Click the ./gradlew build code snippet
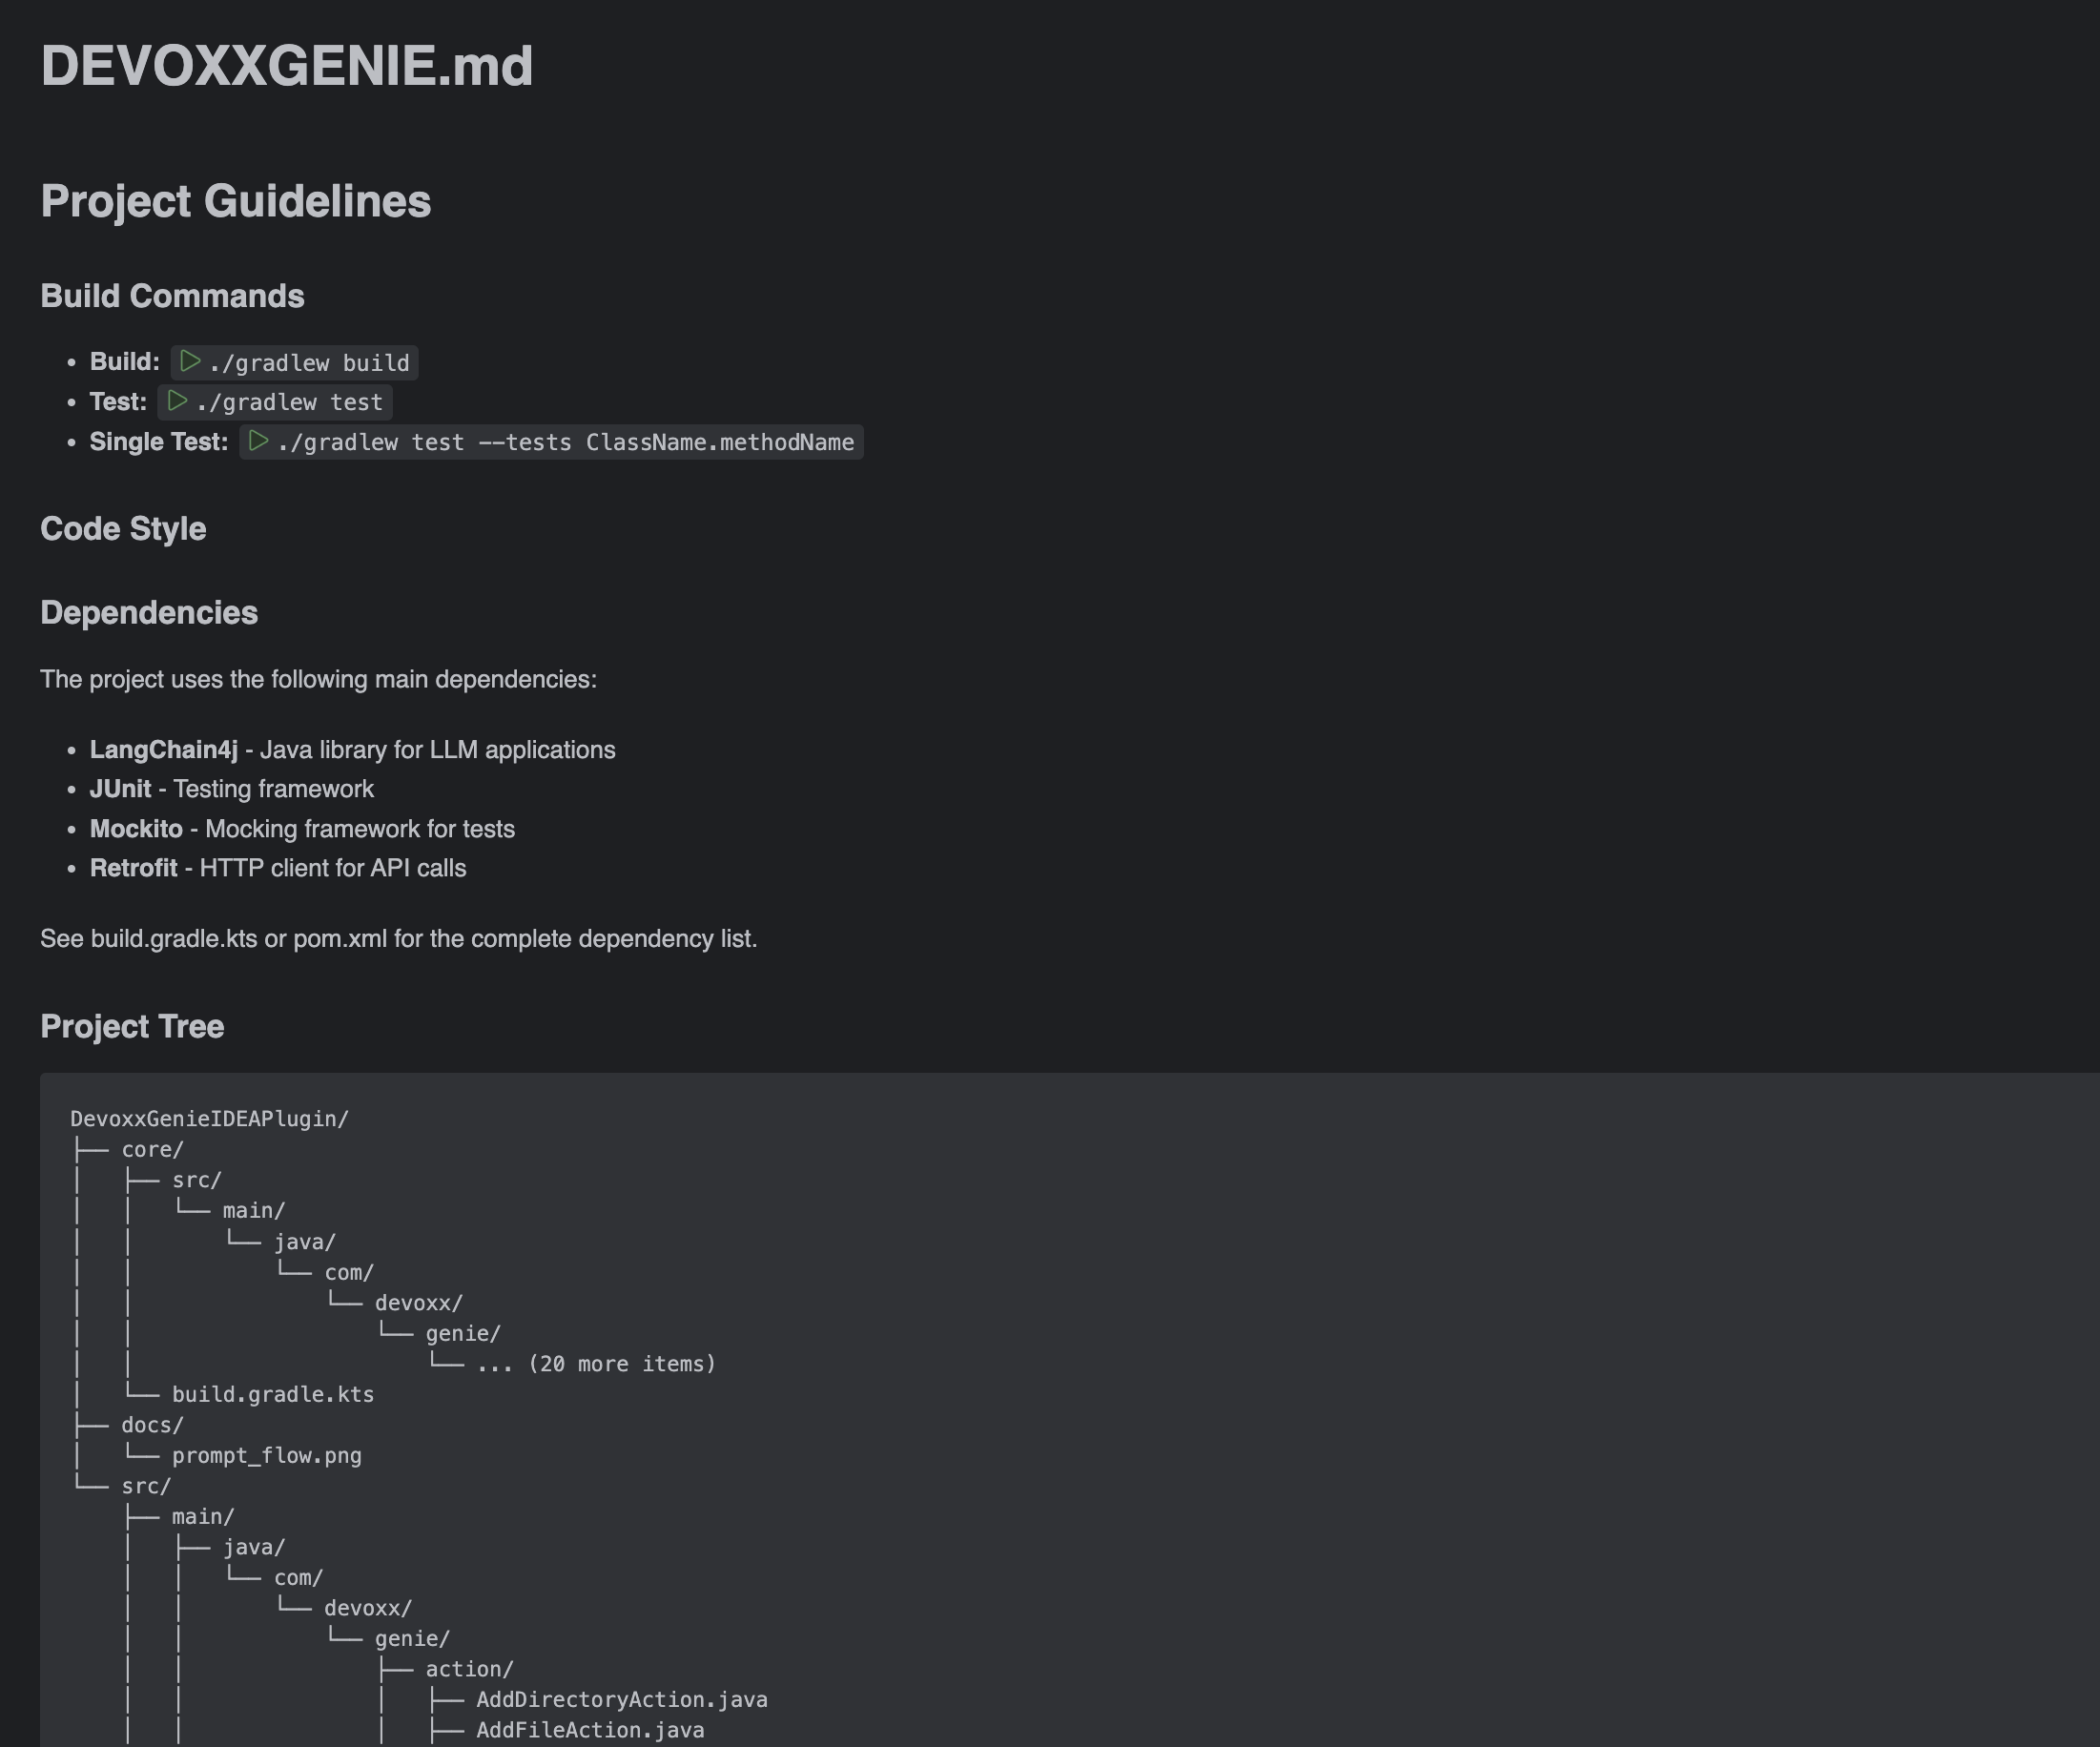2100x1747 pixels. pyautogui.click(x=309, y=363)
